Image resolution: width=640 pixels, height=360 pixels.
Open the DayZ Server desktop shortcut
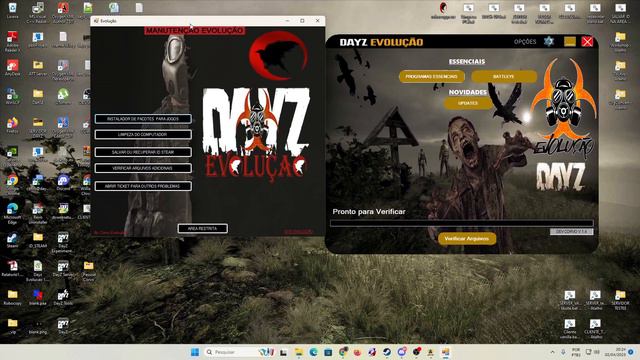(63, 269)
